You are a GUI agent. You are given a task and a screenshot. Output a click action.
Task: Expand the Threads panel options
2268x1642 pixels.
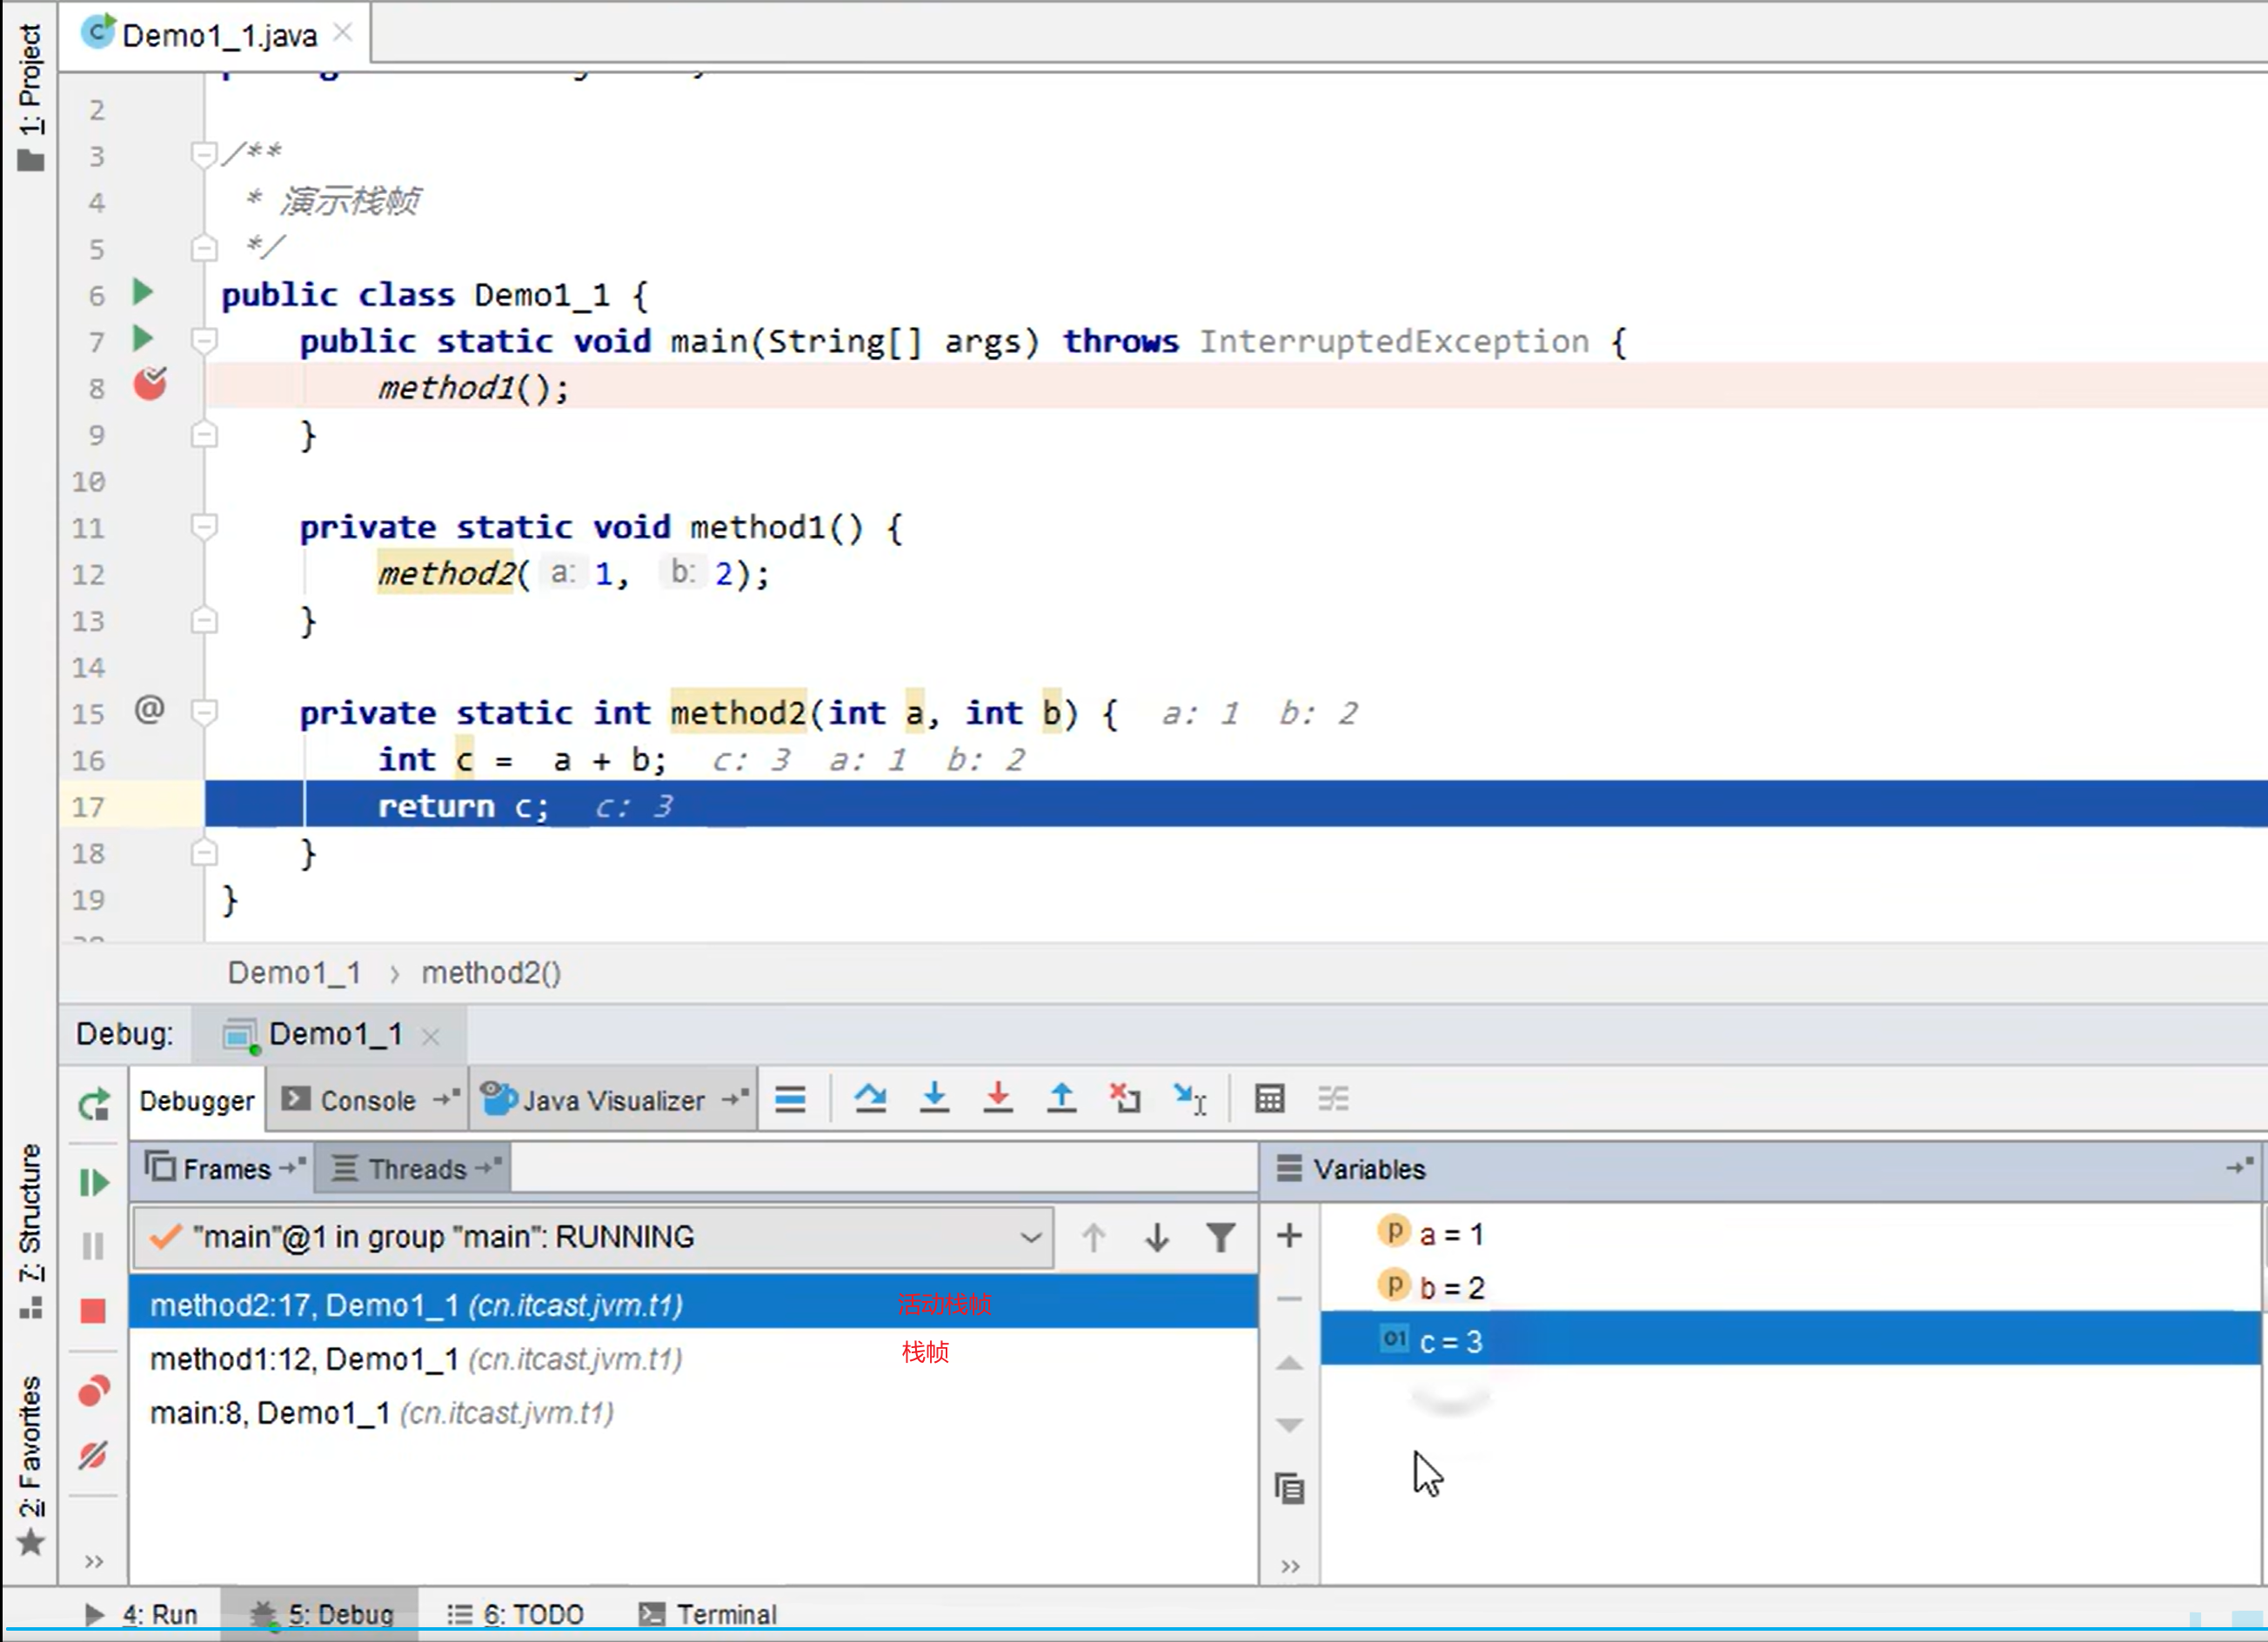490,1167
